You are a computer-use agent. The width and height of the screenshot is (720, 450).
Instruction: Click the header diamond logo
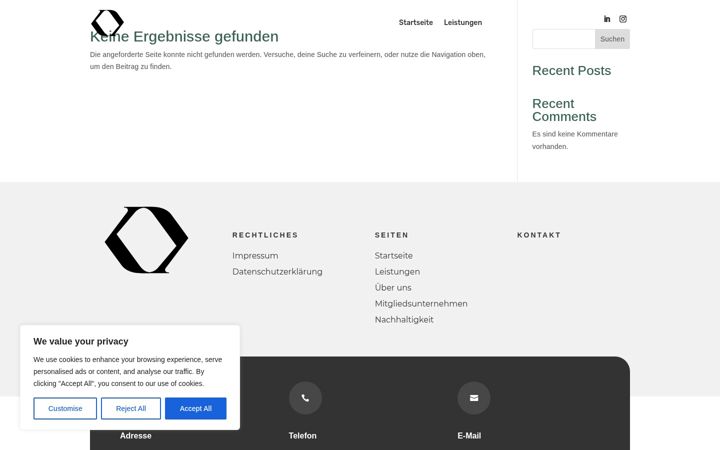click(107, 23)
